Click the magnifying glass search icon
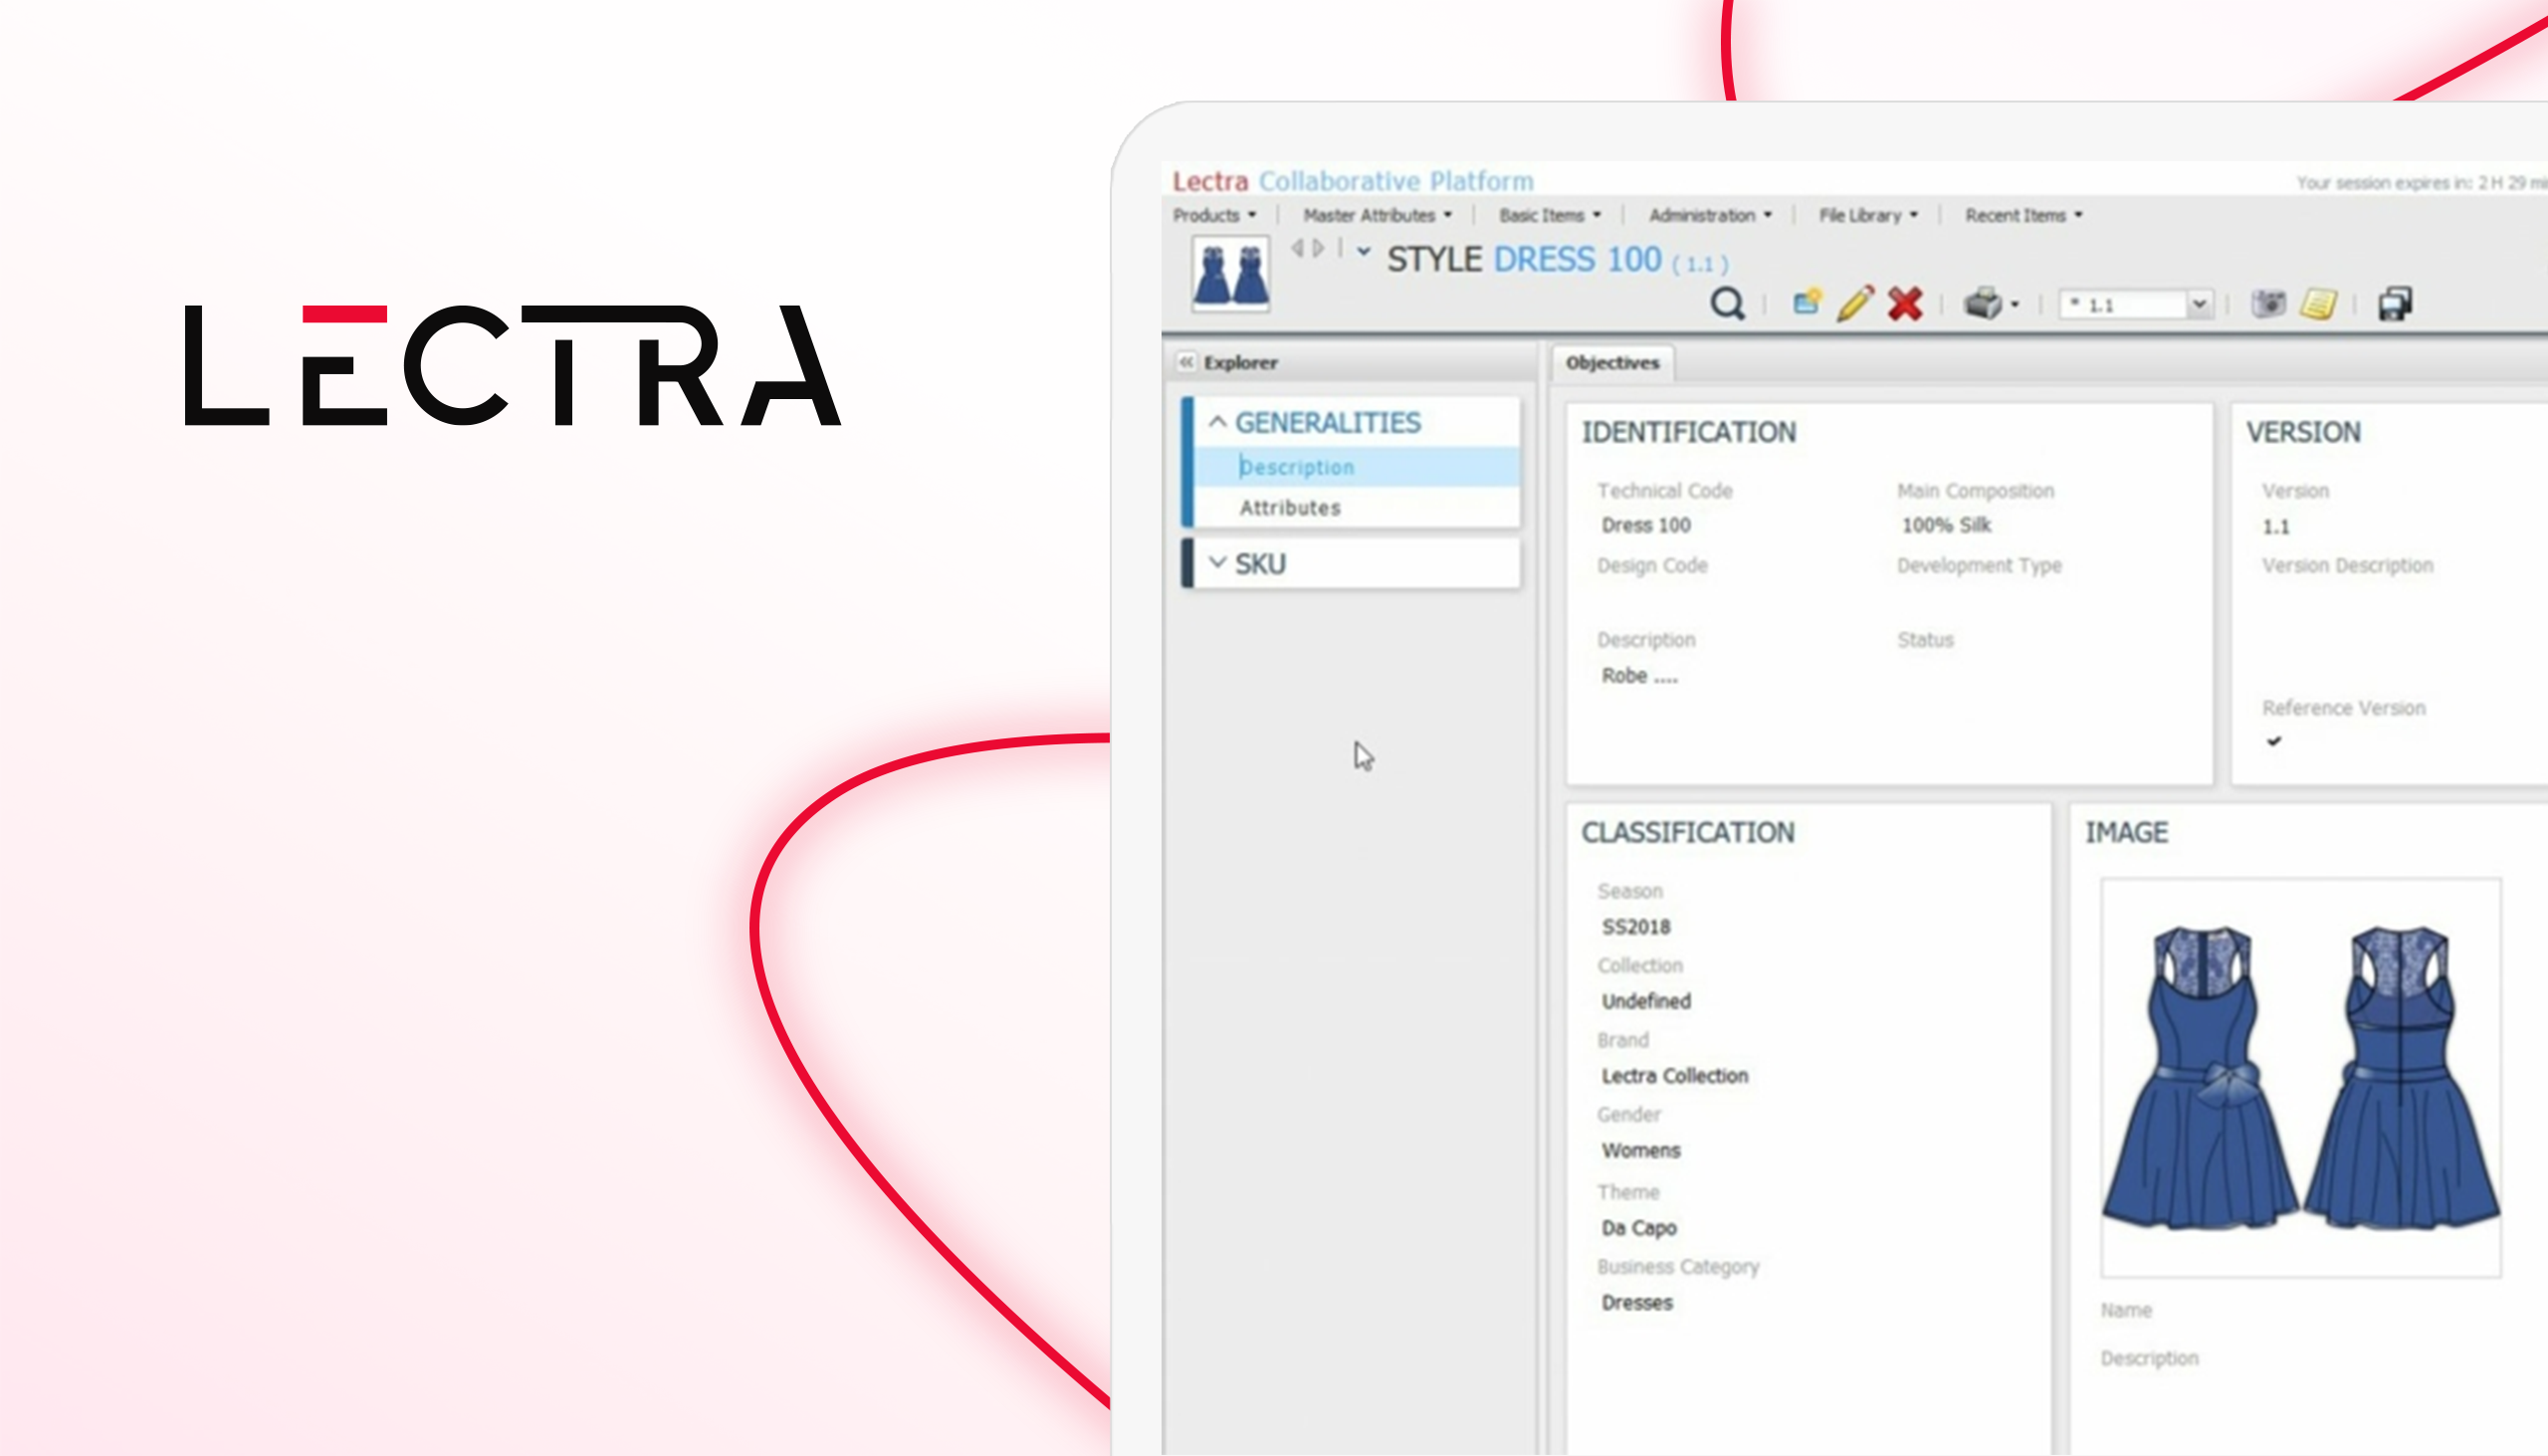This screenshot has width=2548, height=1456. (1727, 303)
